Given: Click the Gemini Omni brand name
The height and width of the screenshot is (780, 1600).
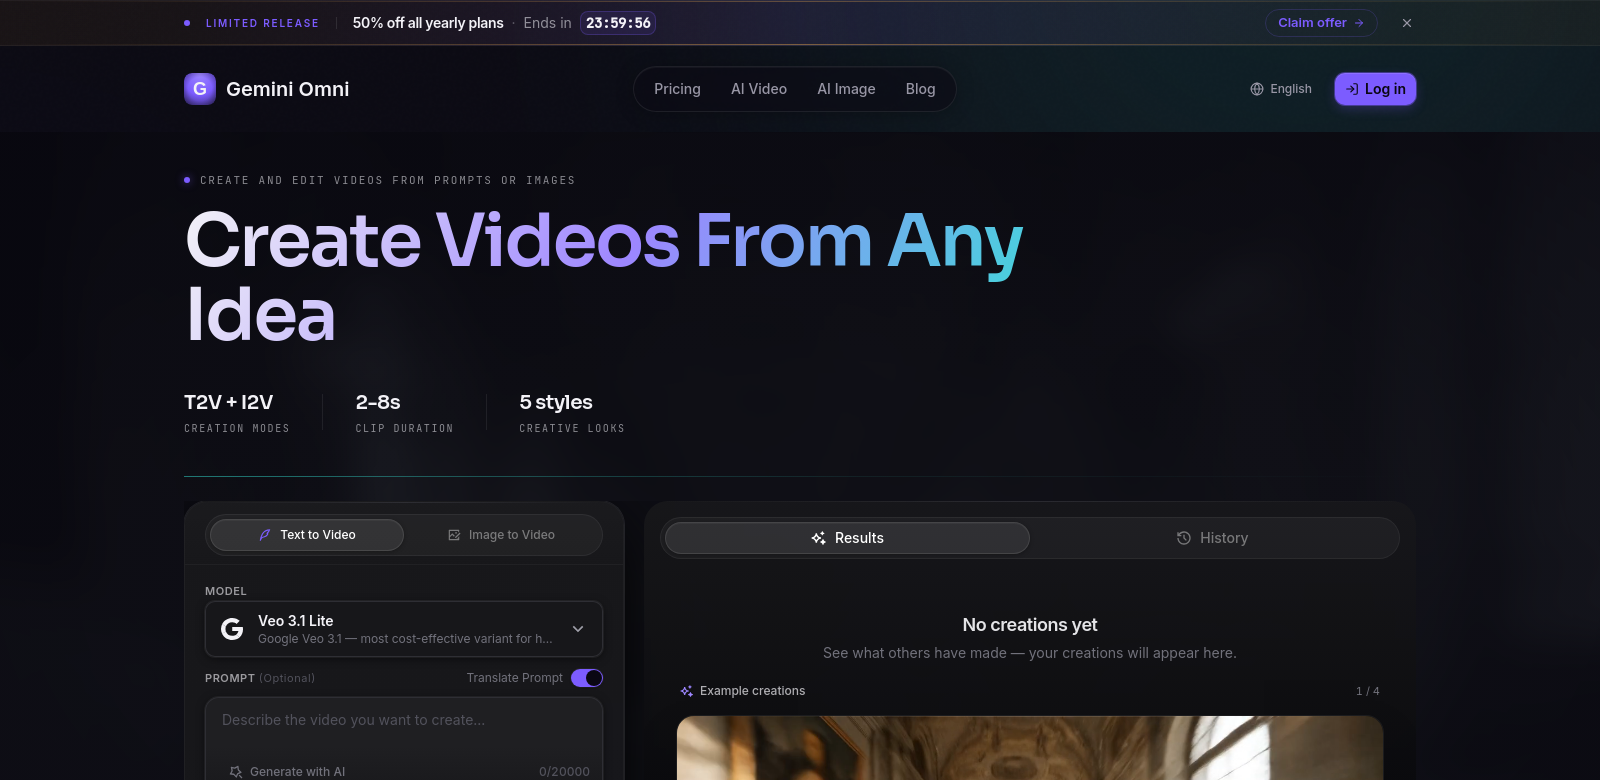Looking at the screenshot, I should pos(288,89).
